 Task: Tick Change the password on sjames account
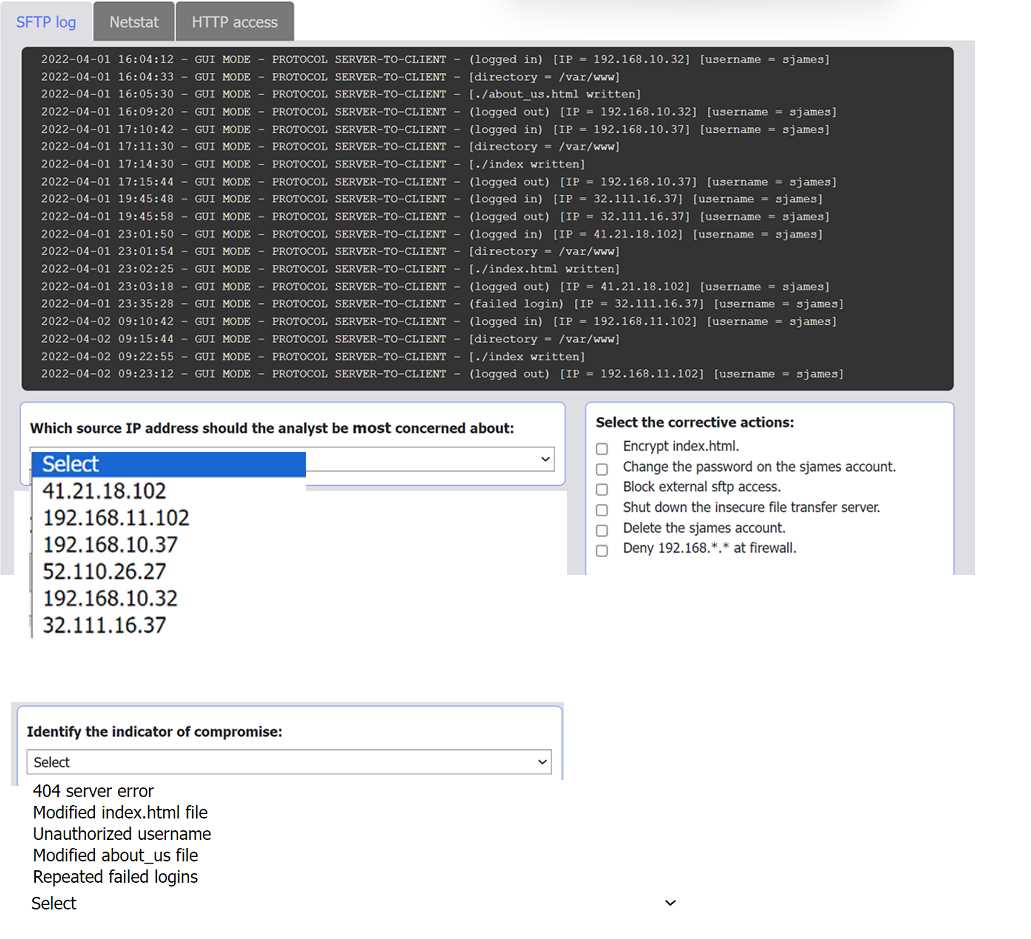[x=602, y=468]
